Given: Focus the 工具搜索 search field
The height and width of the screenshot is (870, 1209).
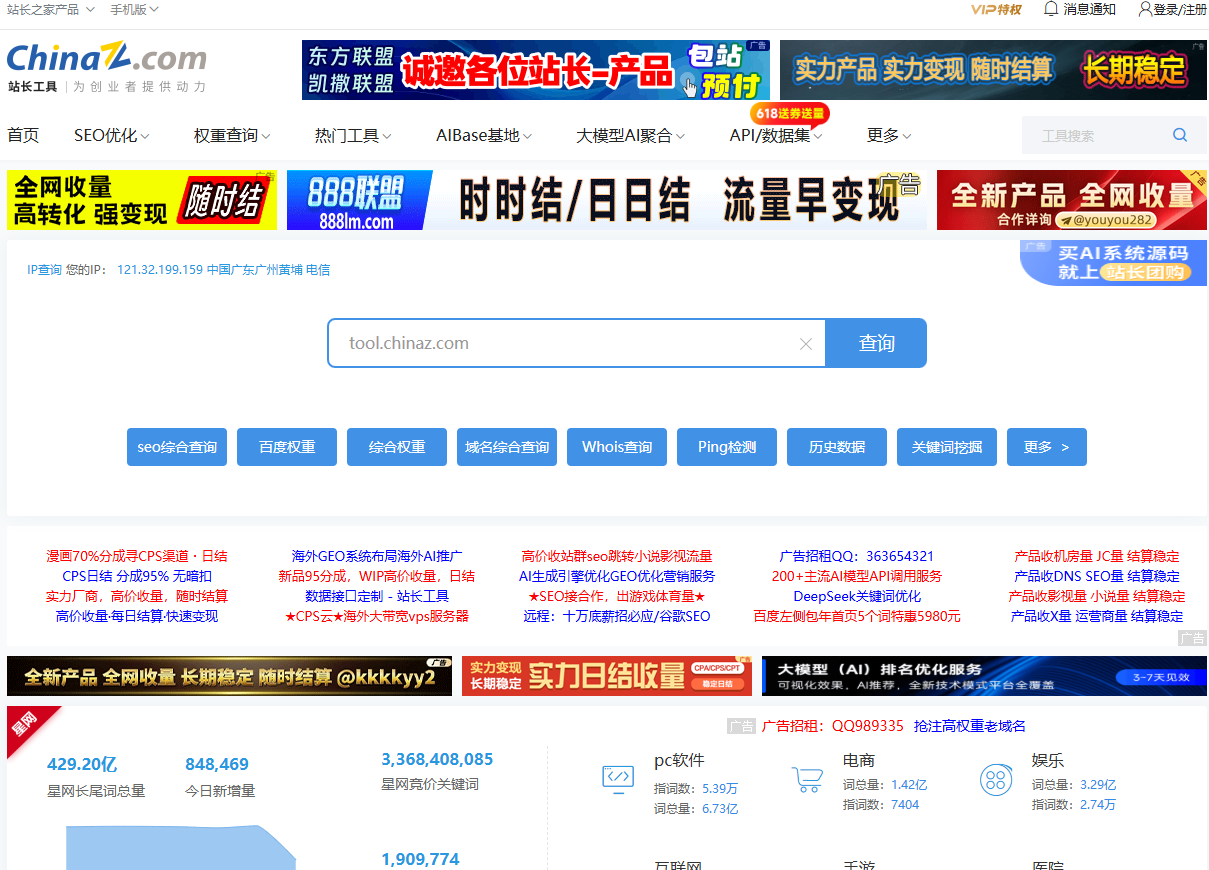Looking at the screenshot, I should coord(1095,135).
